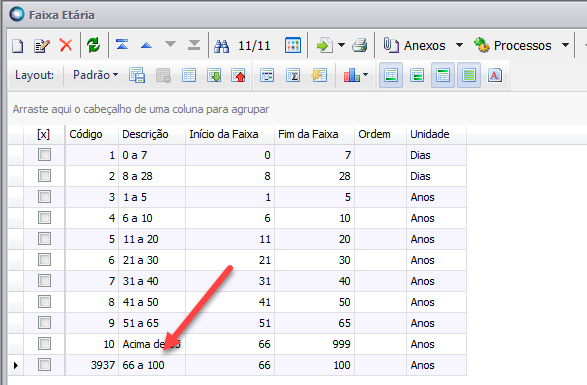
Task: Expand the export icon dropdown arrow
Action: (x=341, y=45)
